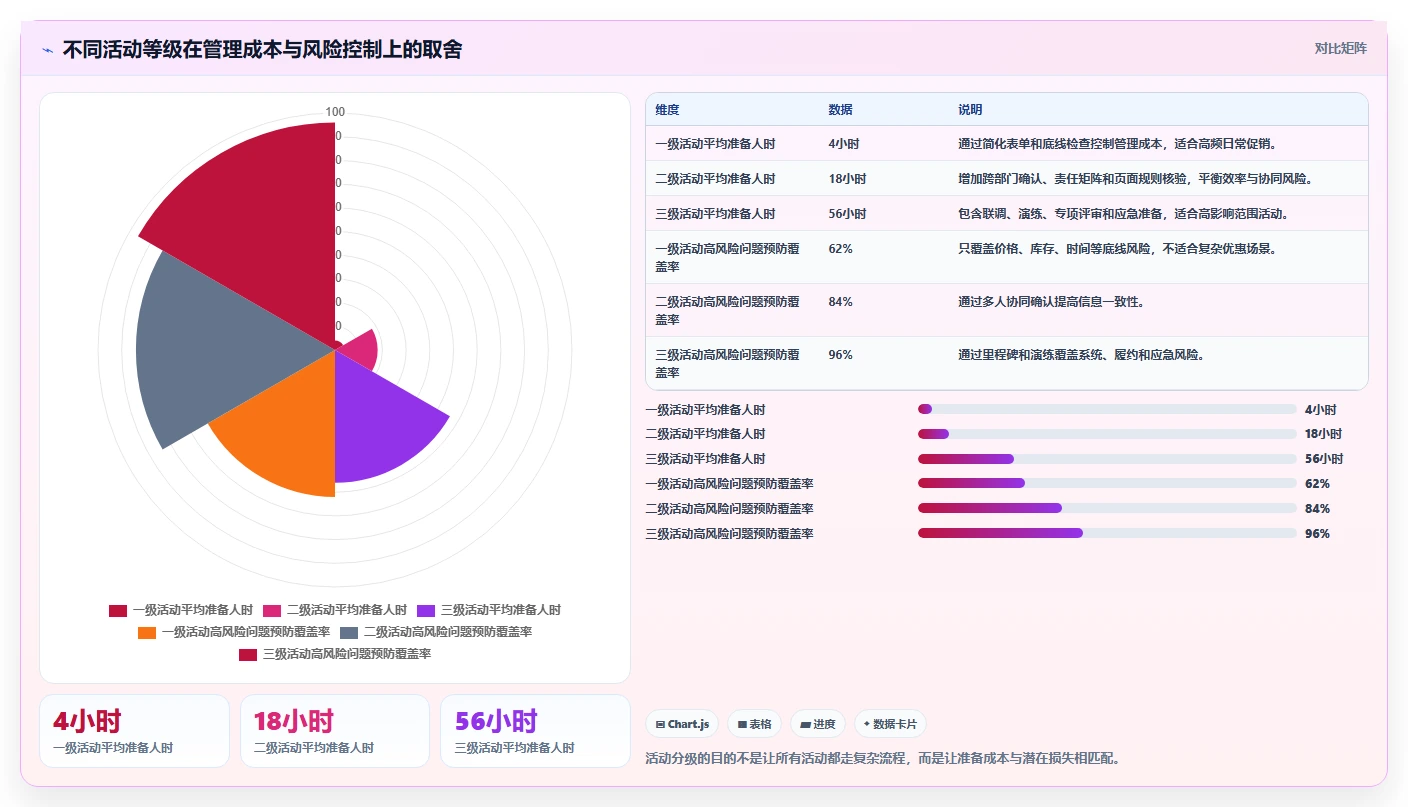Click the 对比矩阵 label in the header
The width and height of the screenshot is (1408, 807).
pyautogui.click(x=1340, y=48)
